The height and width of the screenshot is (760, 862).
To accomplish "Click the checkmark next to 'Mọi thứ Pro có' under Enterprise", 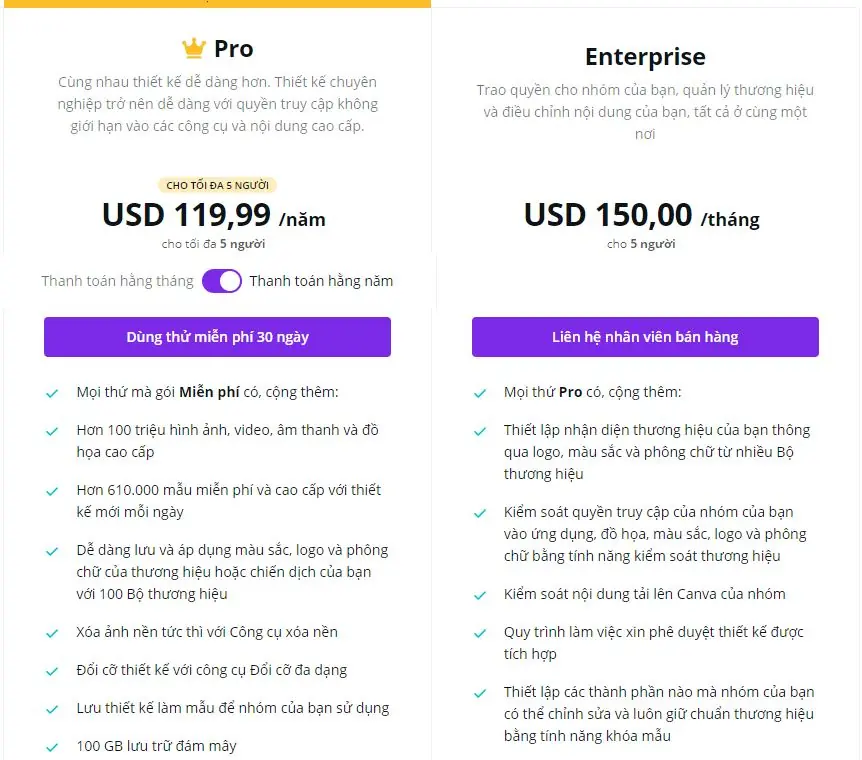I will point(480,392).
